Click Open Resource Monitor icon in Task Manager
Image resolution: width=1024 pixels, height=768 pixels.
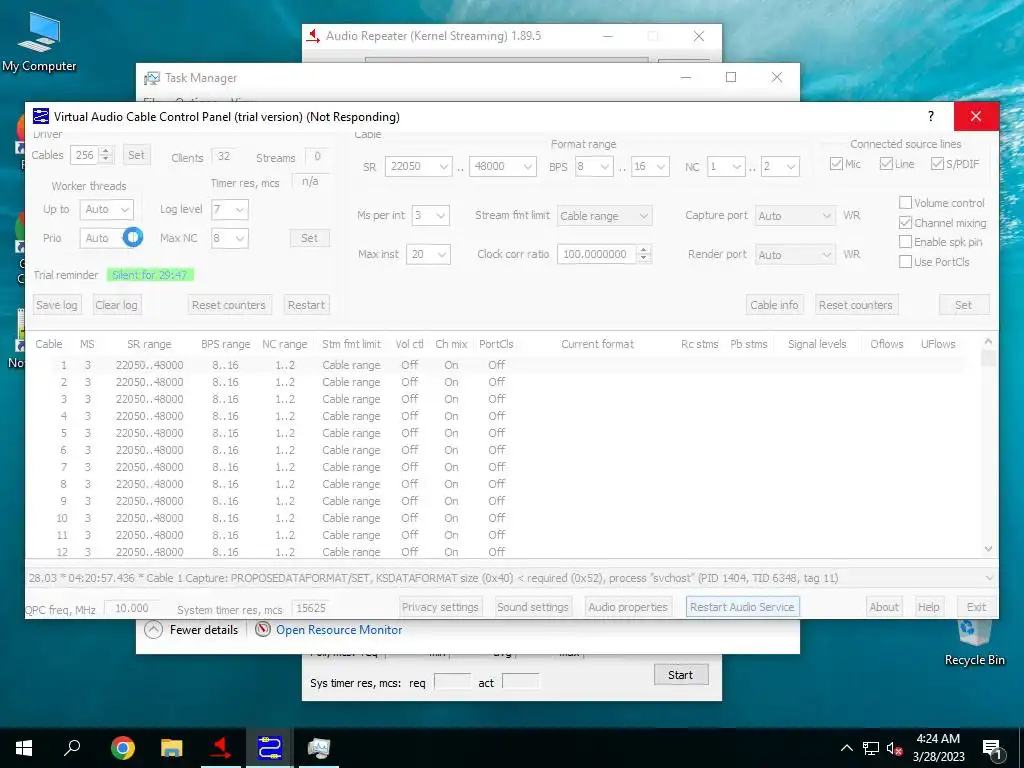(263, 630)
